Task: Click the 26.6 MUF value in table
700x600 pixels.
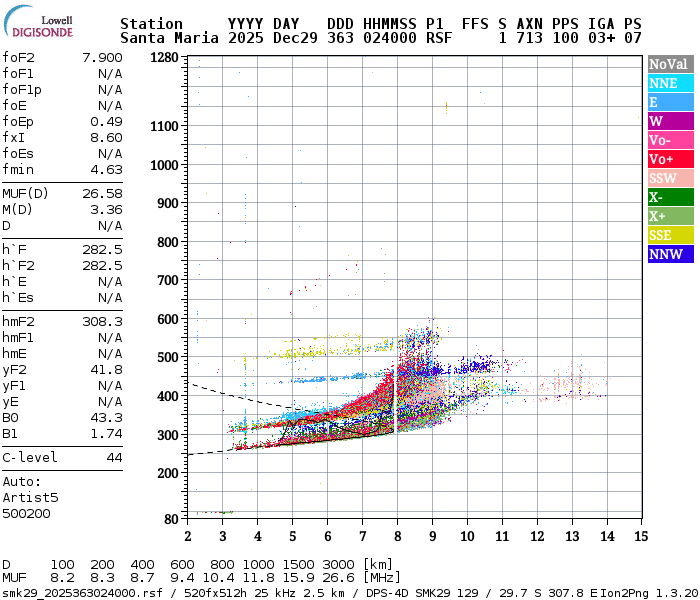Action: (x=338, y=578)
